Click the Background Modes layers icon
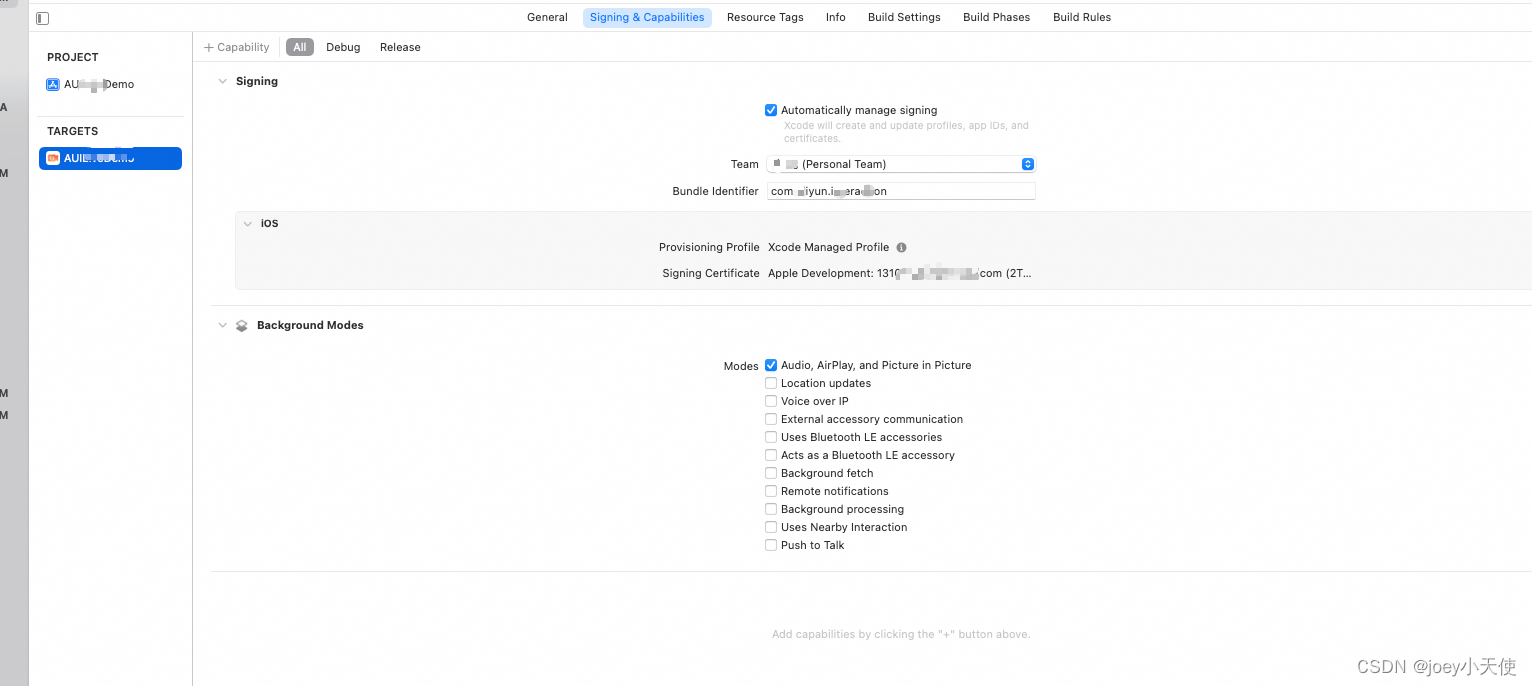 [241, 326]
